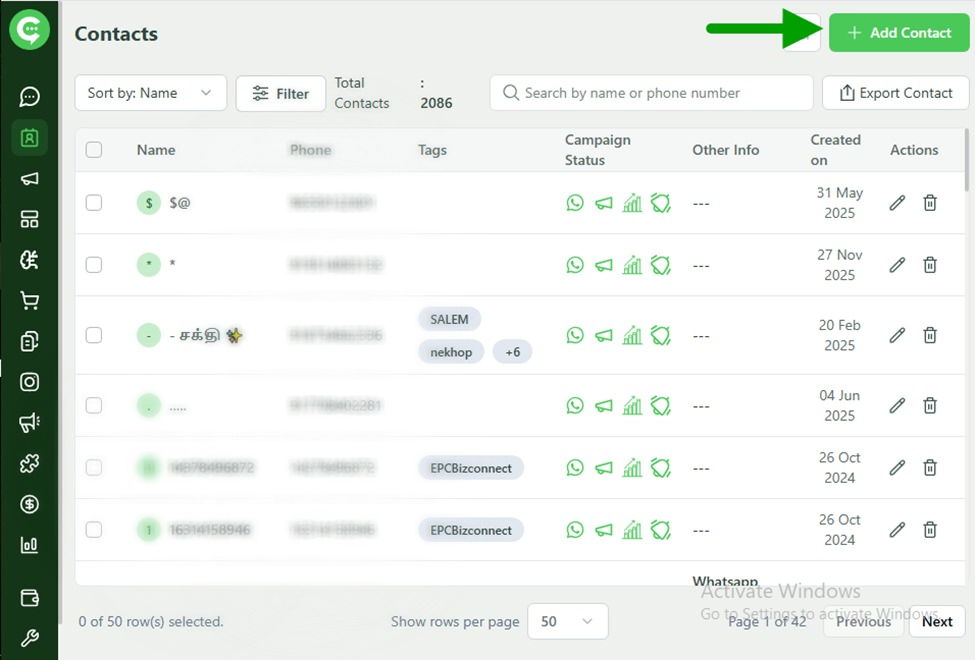The width and height of the screenshot is (975, 660).
Task: Check the row for contact 16314158946
Action: point(93,529)
